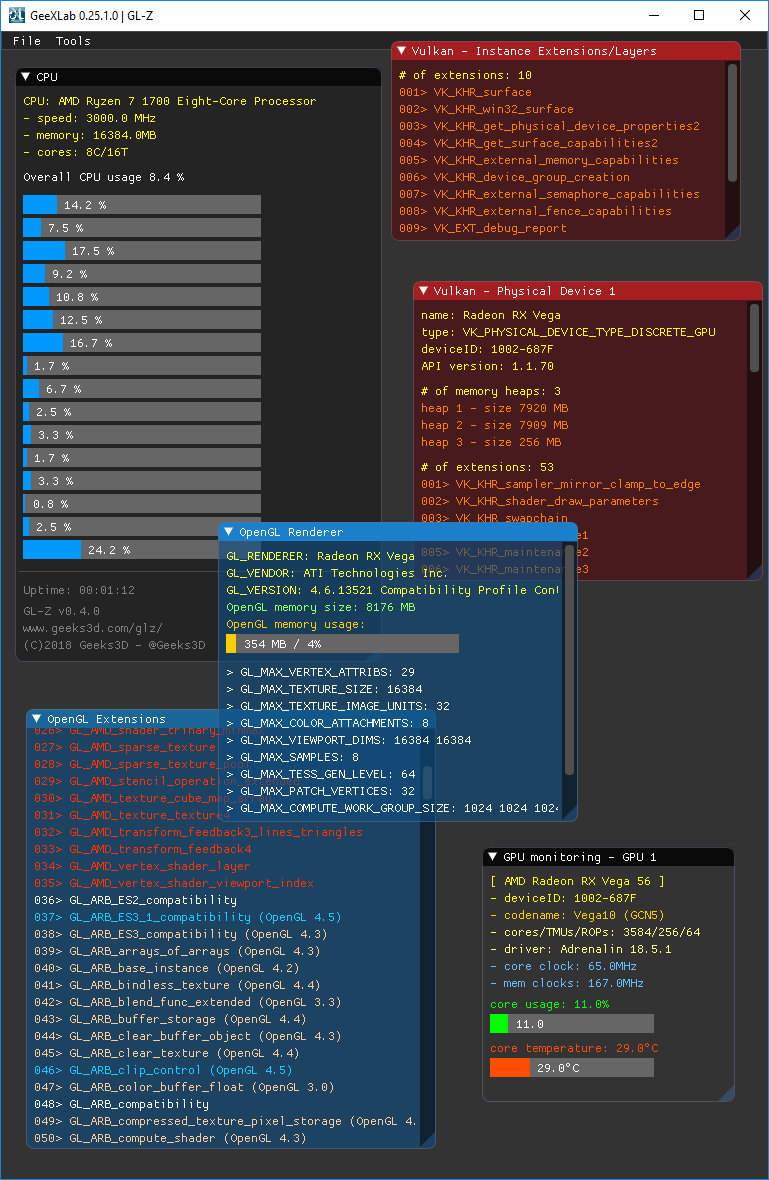Click the deviceID: 1002-687F line in Vulkan panel
Screen dimensions: 769x1180
tap(487, 349)
